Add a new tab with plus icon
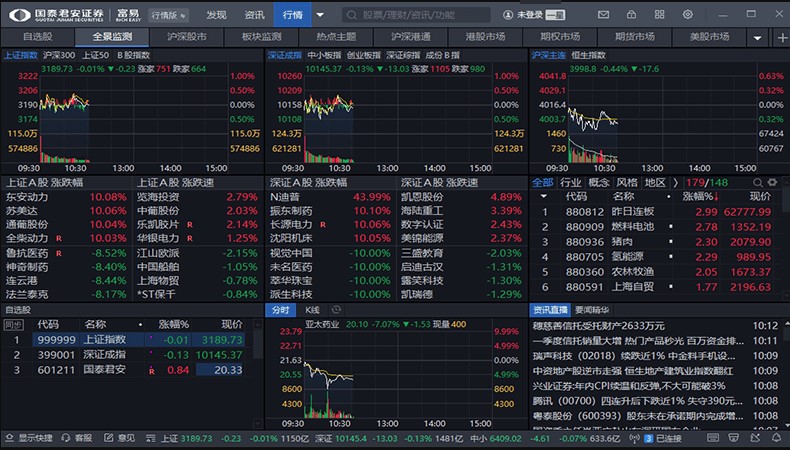Screen dimensions: 790x450 (782, 37)
